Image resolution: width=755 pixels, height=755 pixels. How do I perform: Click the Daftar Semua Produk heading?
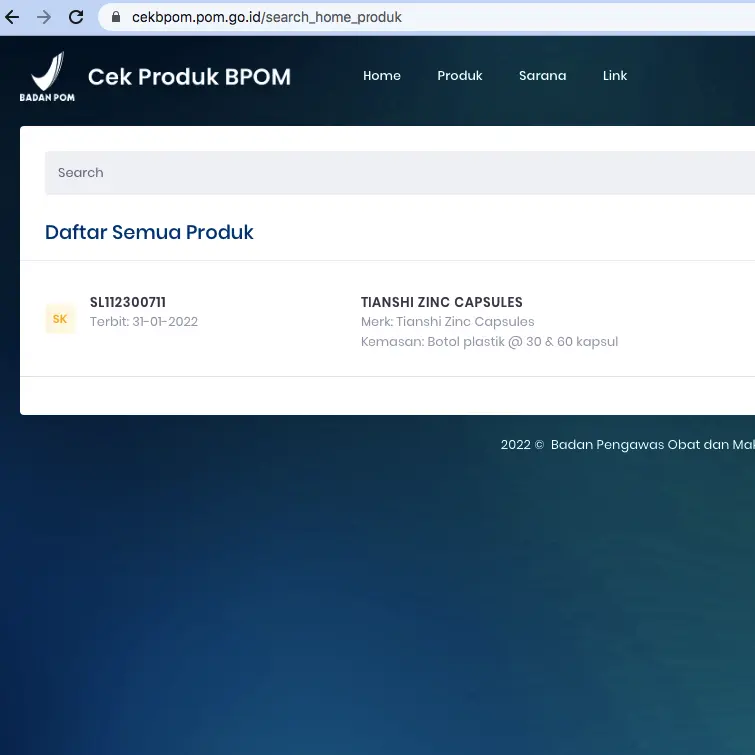pyautogui.click(x=149, y=232)
